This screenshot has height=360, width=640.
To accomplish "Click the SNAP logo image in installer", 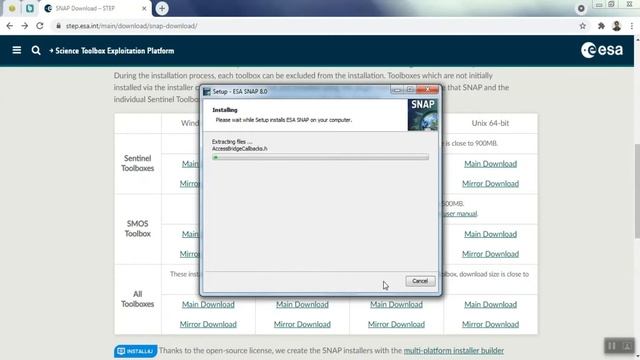I will pyautogui.click(x=423, y=115).
